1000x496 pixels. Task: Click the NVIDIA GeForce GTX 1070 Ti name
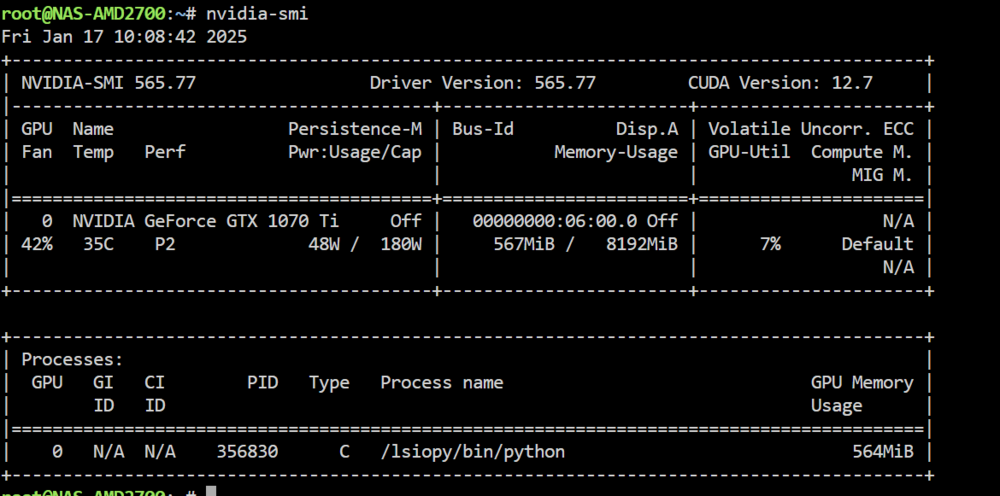click(x=205, y=221)
